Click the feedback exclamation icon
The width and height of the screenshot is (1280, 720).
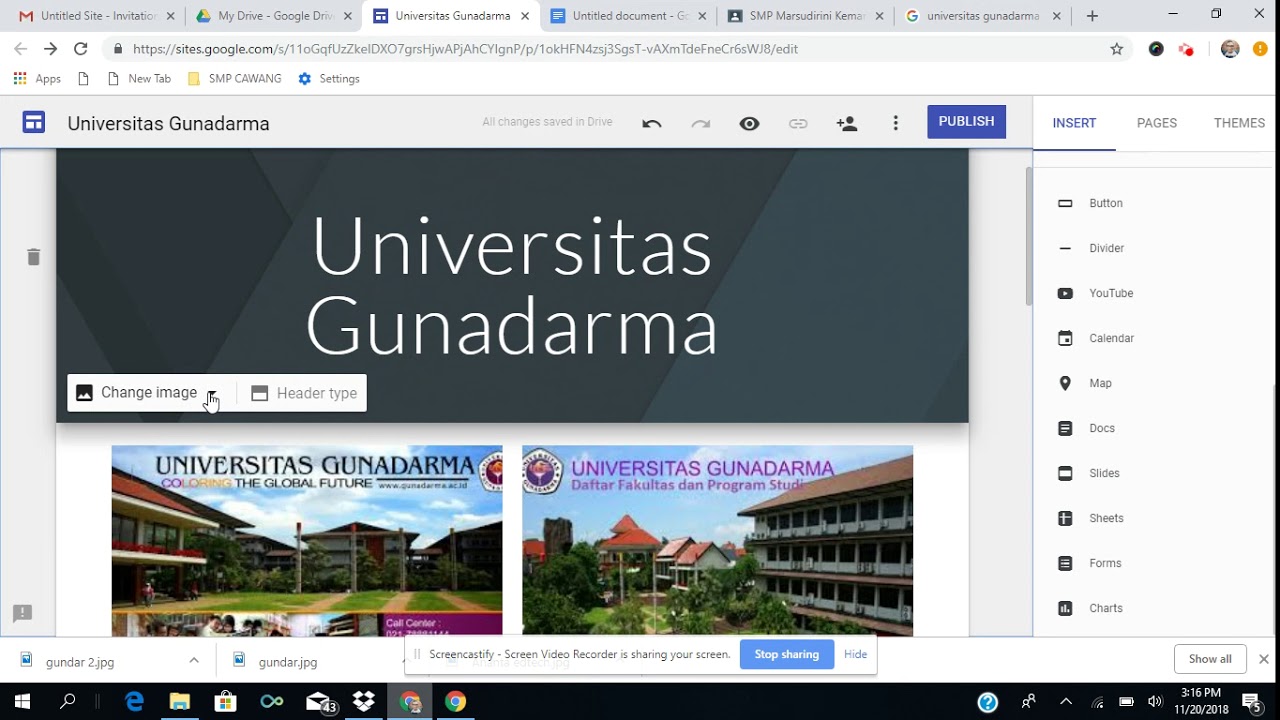(x=23, y=613)
